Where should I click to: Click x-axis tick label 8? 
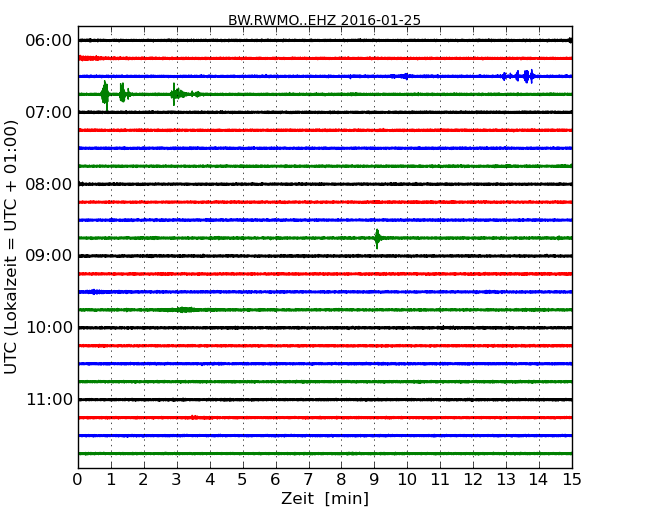pyautogui.click(x=341, y=480)
